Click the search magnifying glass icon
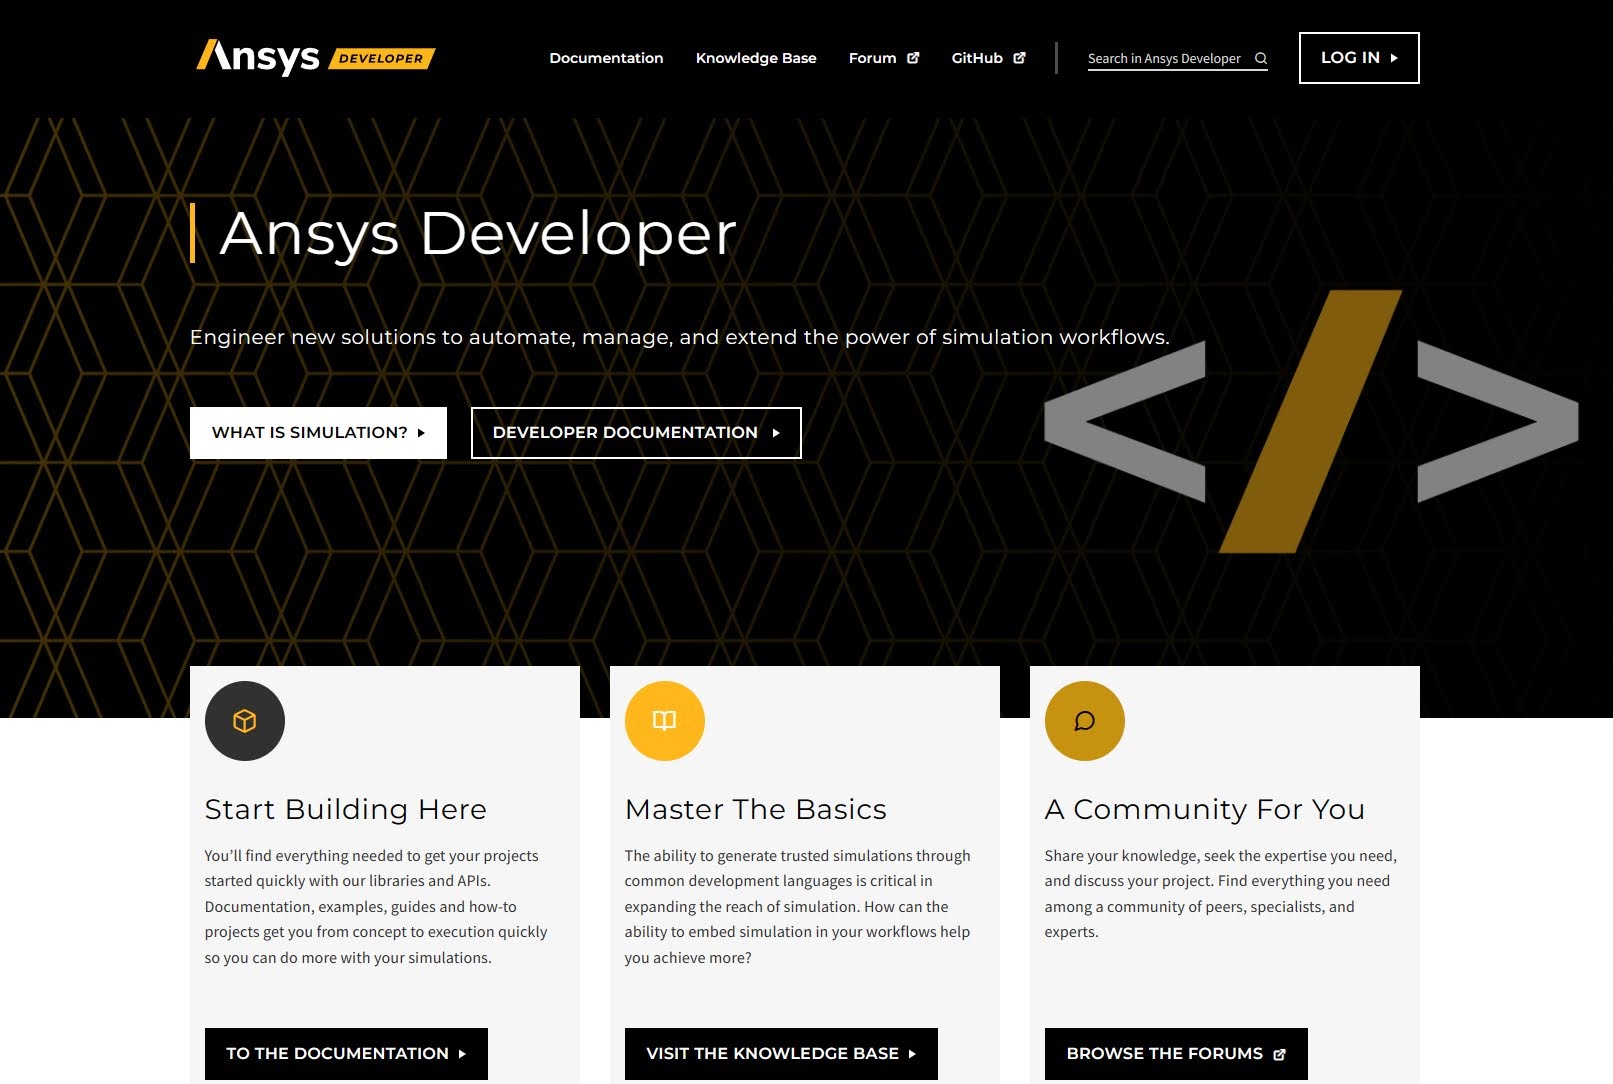The height and width of the screenshot is (1084, 1613). 1261,58
